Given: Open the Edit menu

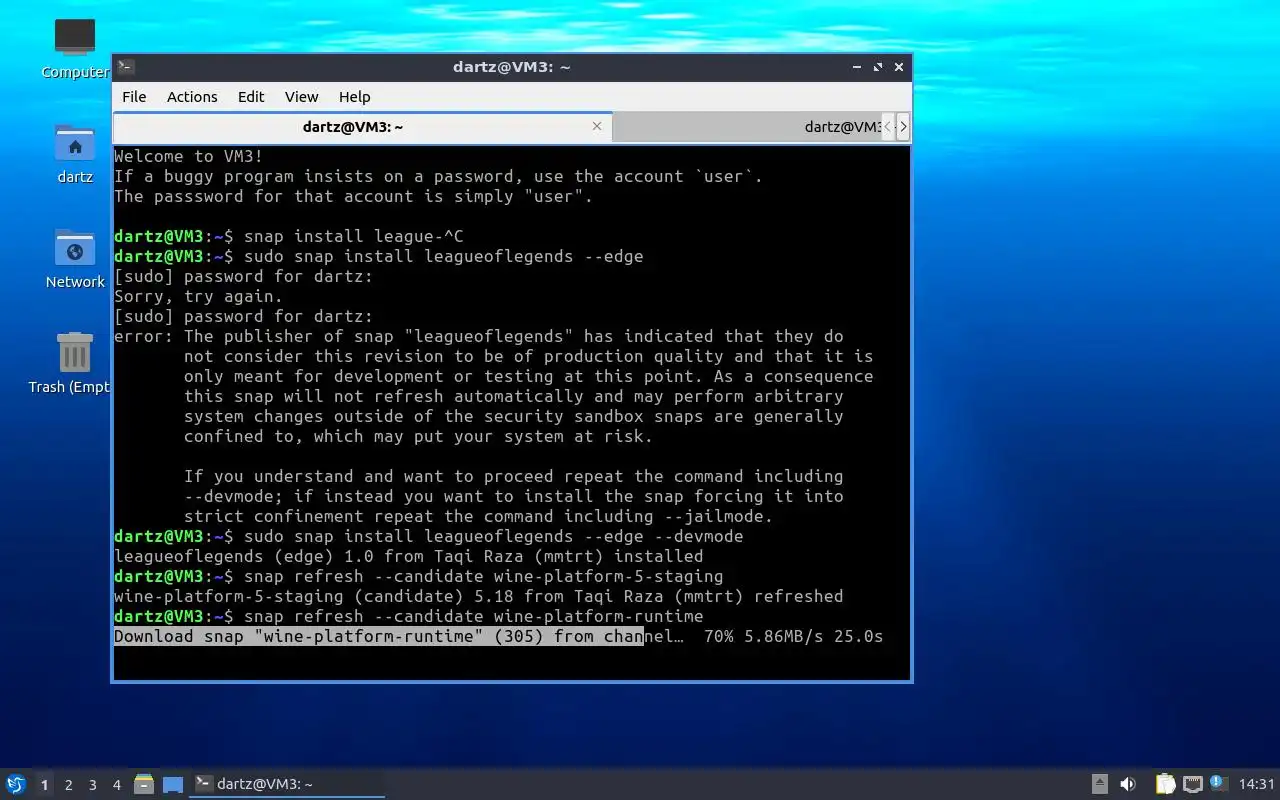Looking at the screenshot, I should point(251,96).
